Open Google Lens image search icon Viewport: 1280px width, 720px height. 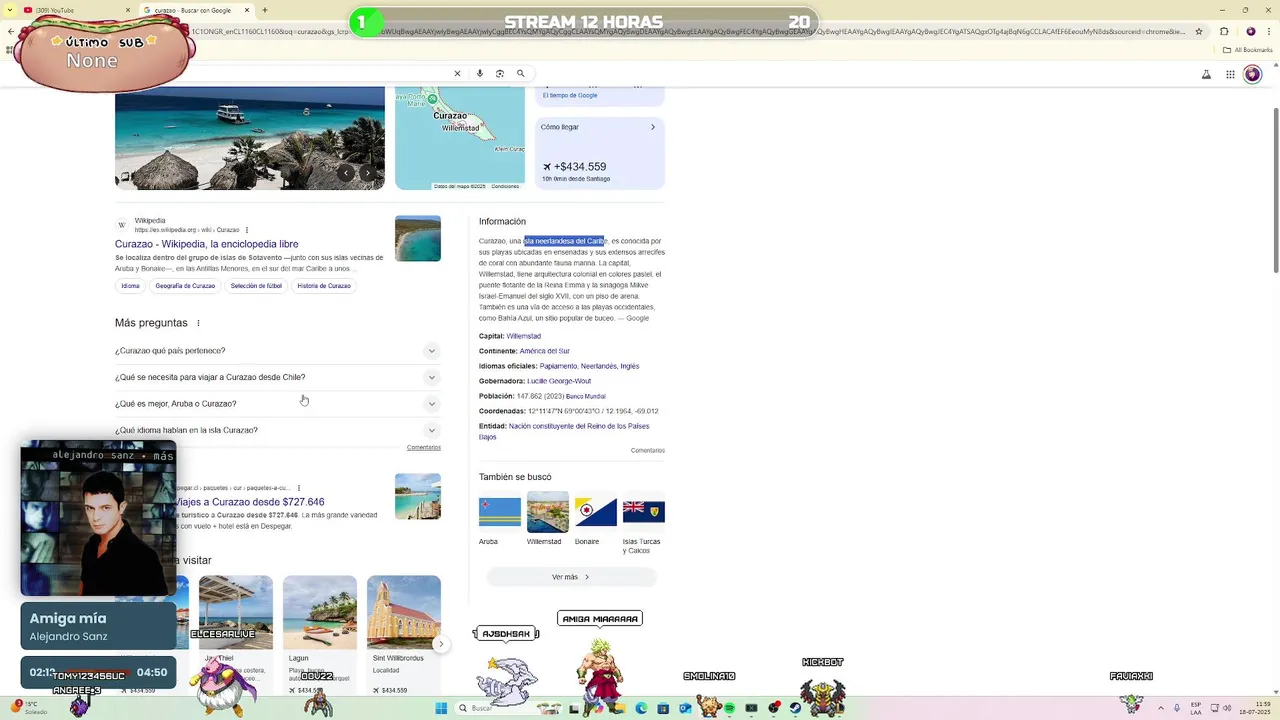click(x=500, y=73)
